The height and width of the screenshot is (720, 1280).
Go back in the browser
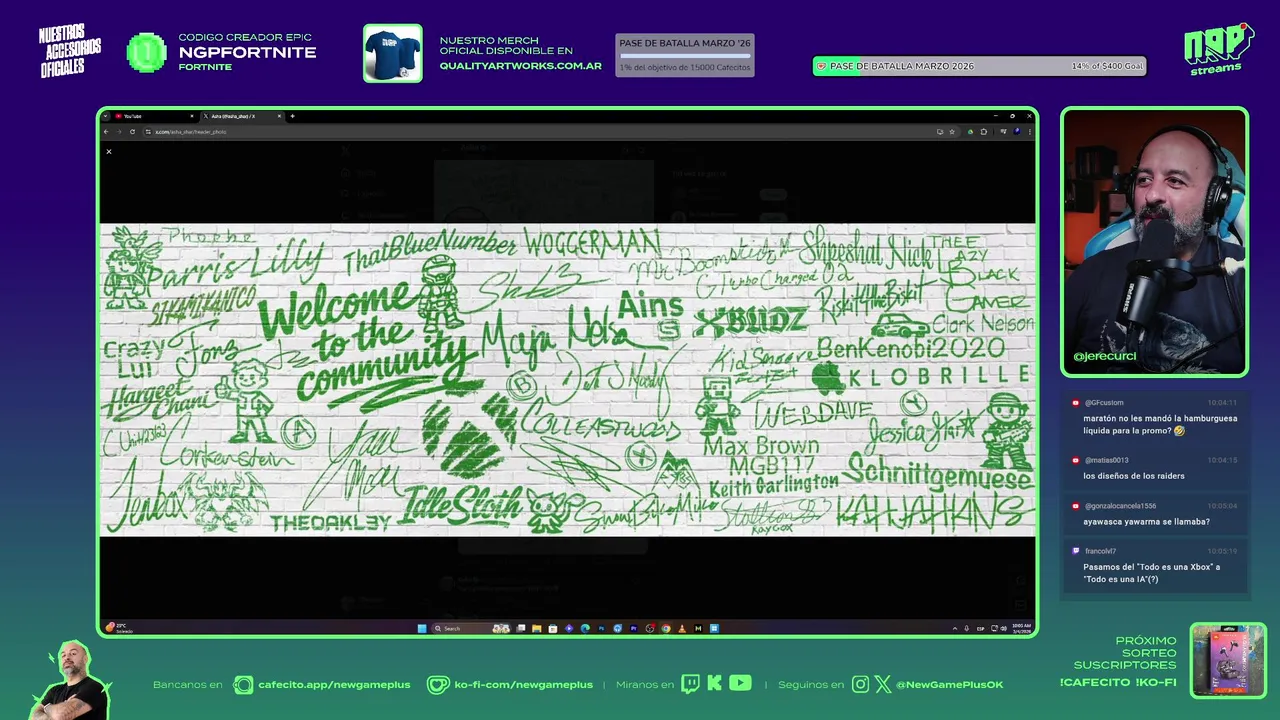tap(107, 132)
